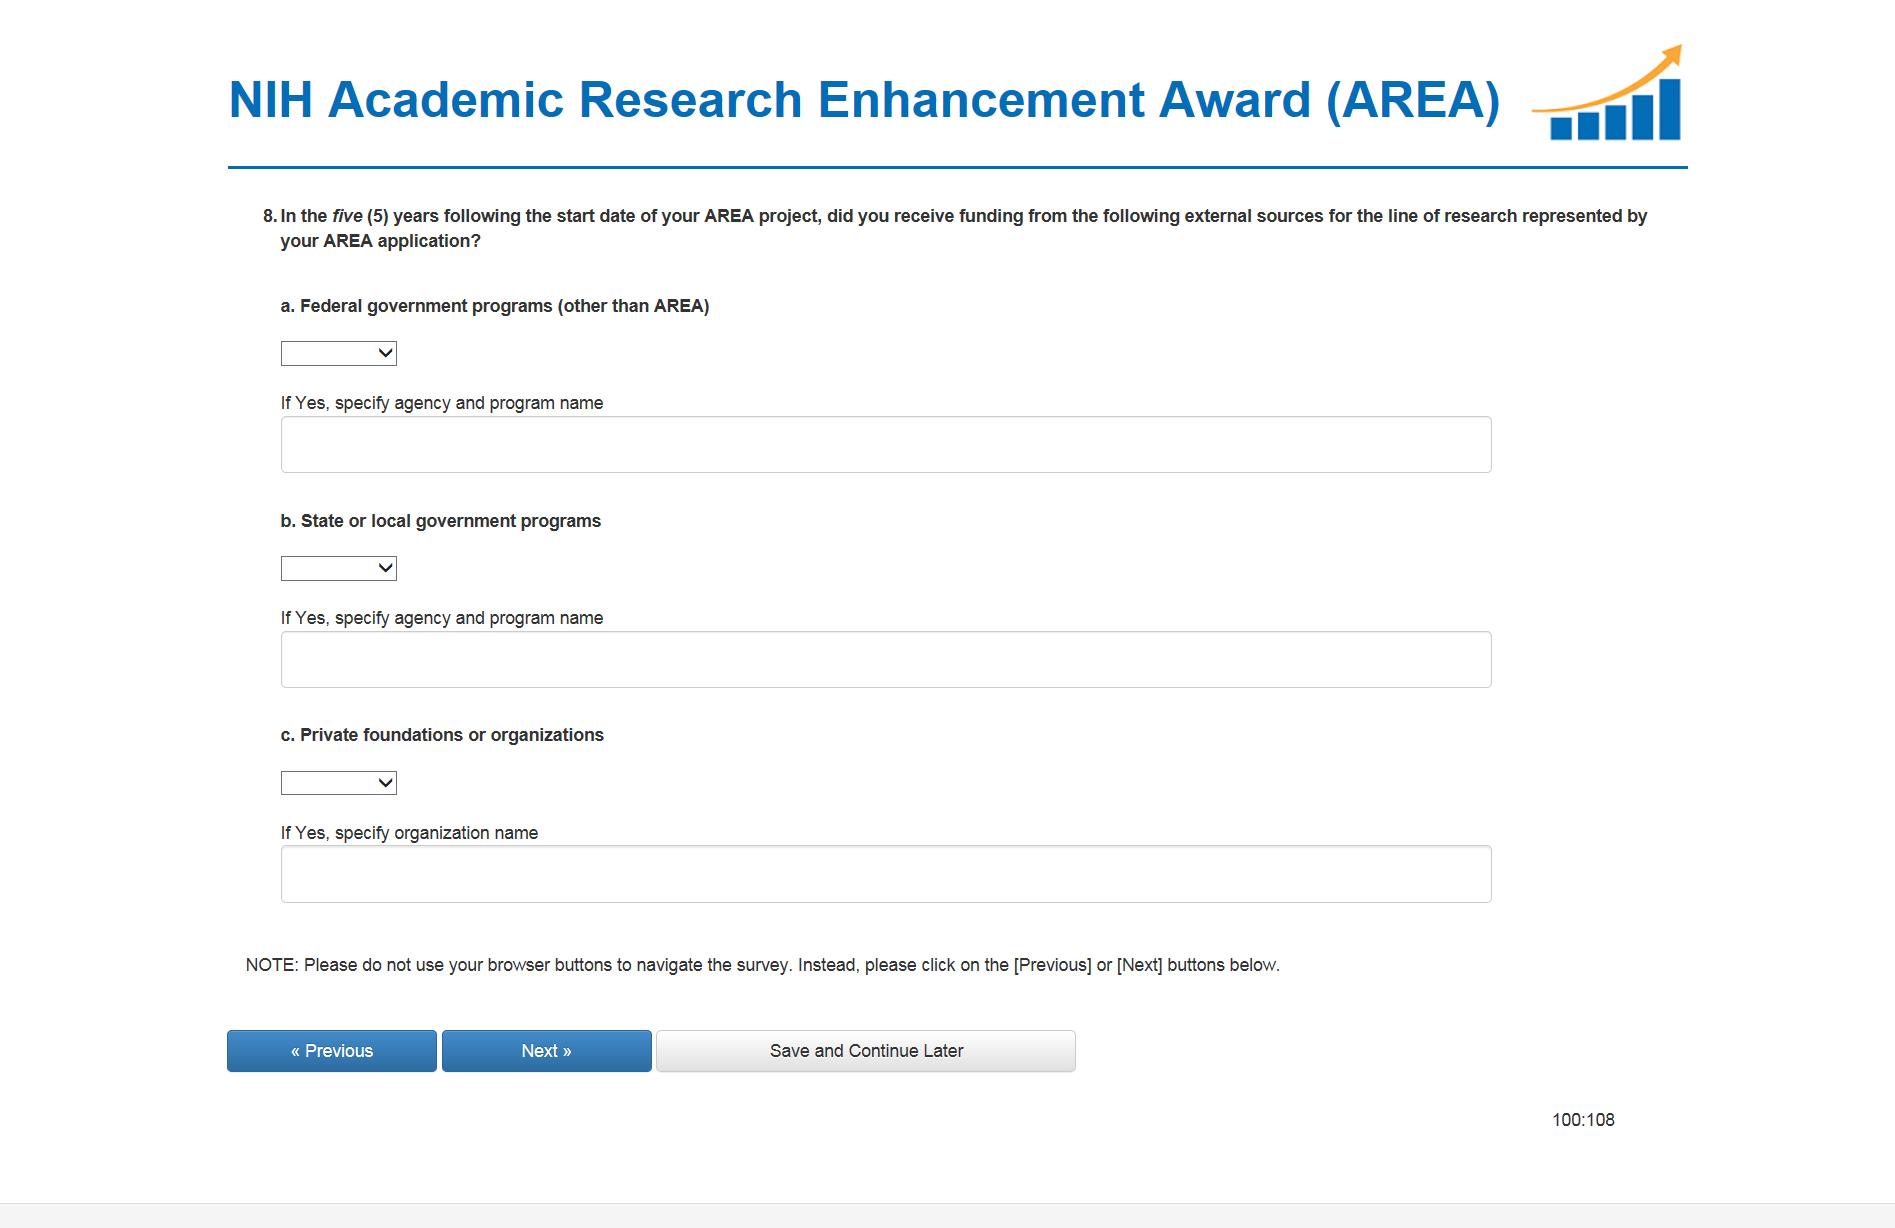Click the 'If Yes, specify organization name' label
Image resolution: width=1895 pixels, height=1228 pixels.
point(409,833)
